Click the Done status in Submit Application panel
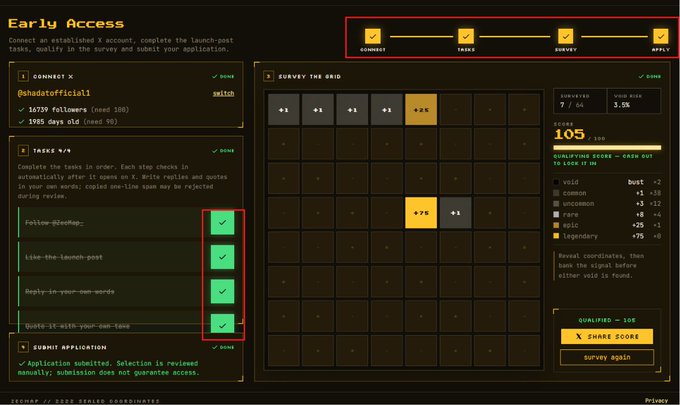Screen dimensions: 680x405 (223, 347)
